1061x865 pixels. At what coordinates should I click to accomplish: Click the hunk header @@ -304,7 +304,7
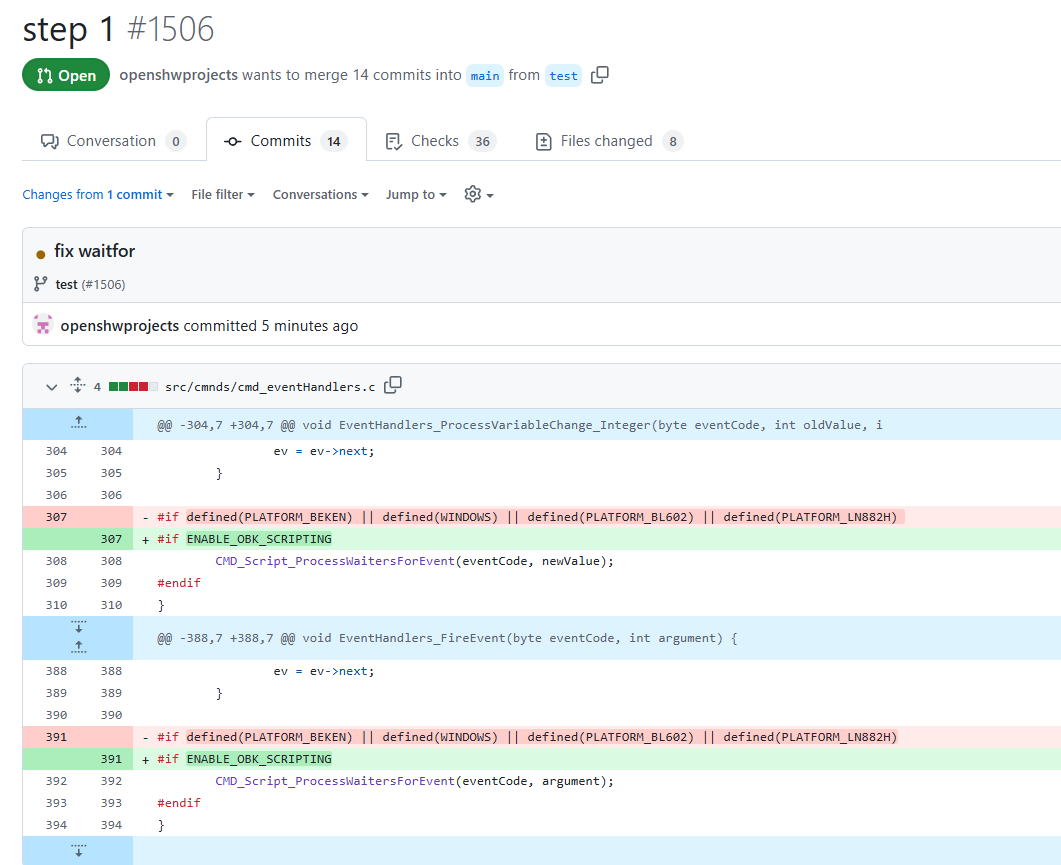tap(520, 425)
